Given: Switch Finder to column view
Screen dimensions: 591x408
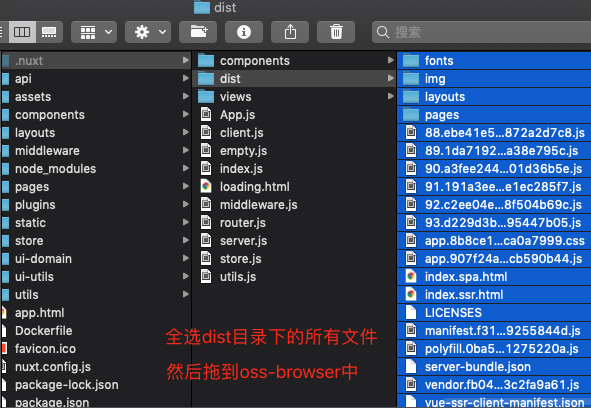Looking at the screenshot, I should point(22,32).
